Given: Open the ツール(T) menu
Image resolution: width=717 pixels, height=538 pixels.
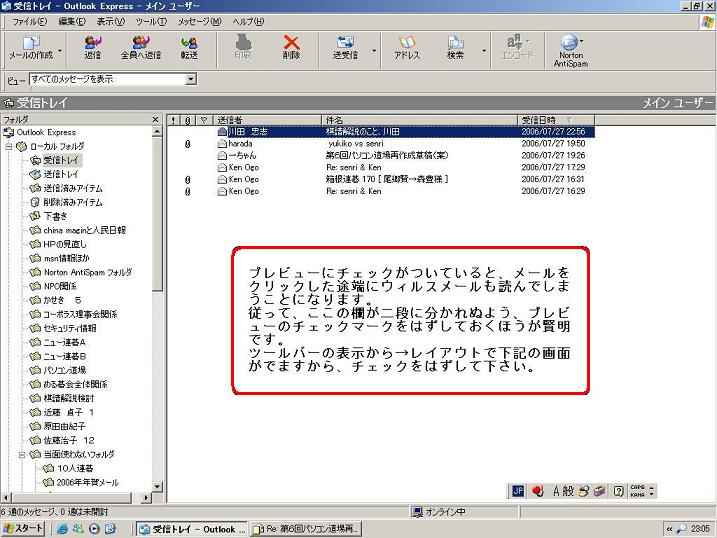Looking at the screenshot, I should pyautogui.click(x=151, y=21).
